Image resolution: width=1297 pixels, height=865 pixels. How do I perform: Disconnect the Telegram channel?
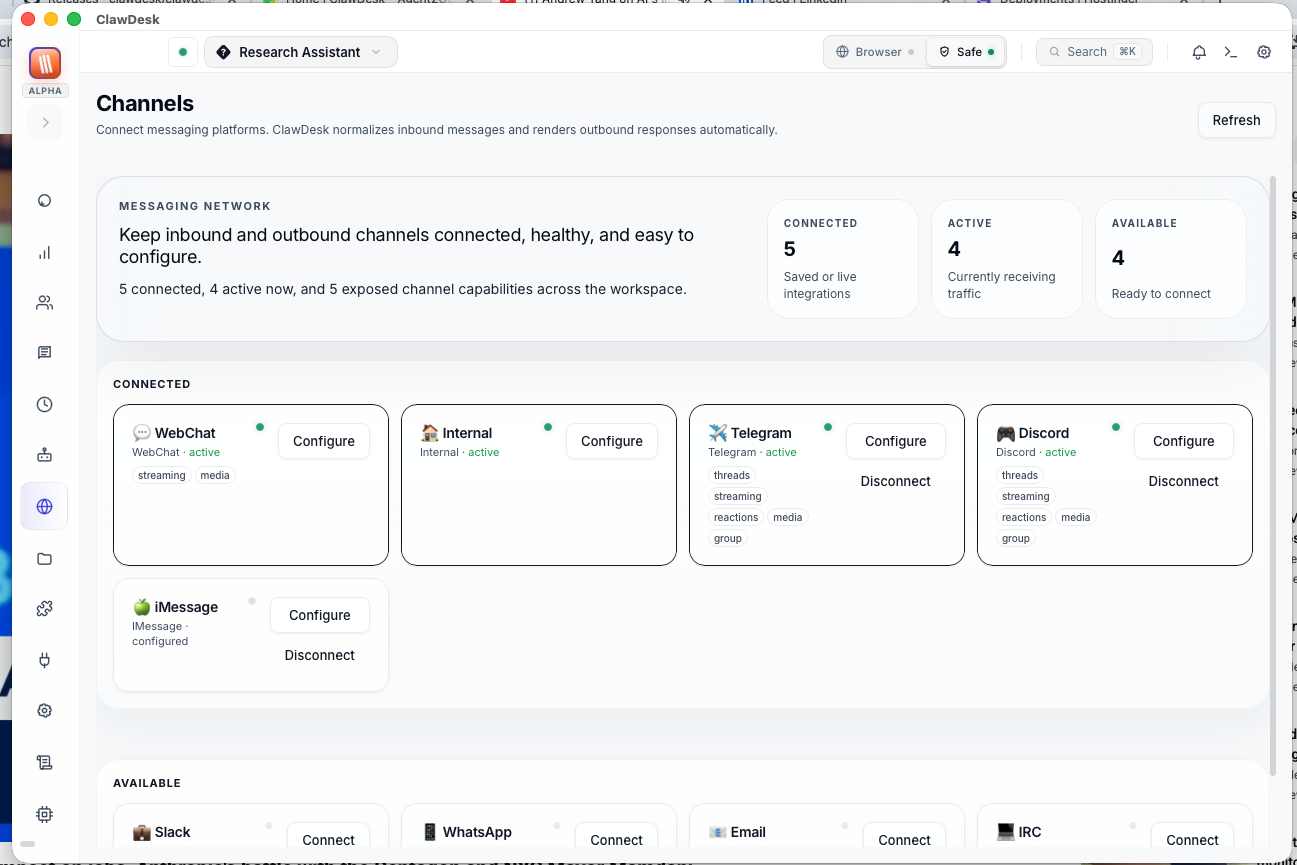(895, 481)
